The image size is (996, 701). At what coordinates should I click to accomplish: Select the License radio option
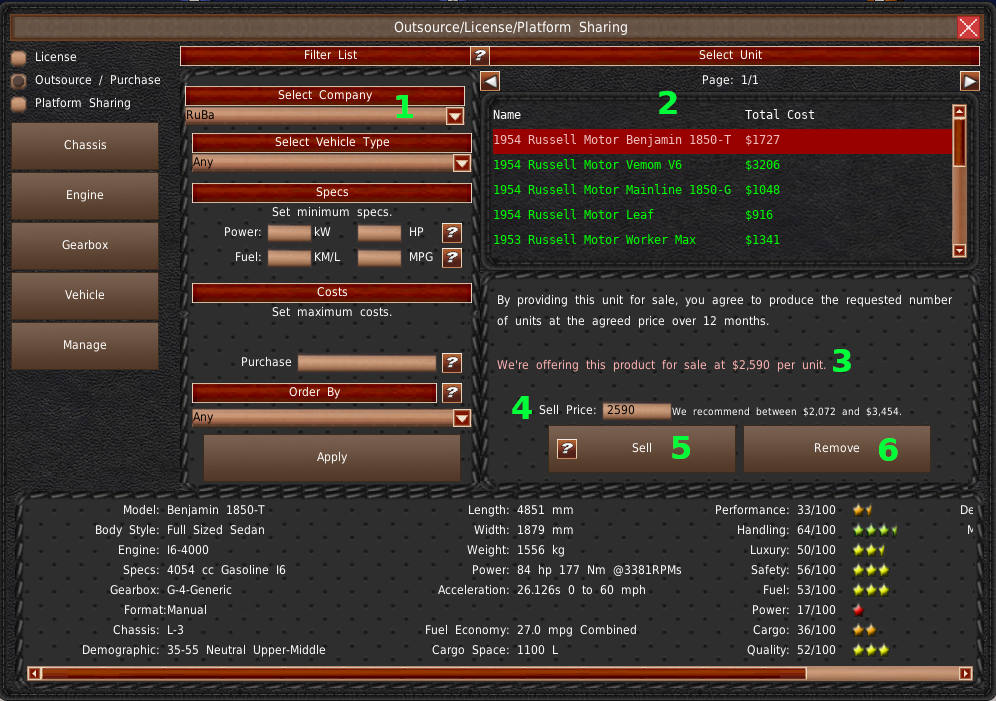19,58
